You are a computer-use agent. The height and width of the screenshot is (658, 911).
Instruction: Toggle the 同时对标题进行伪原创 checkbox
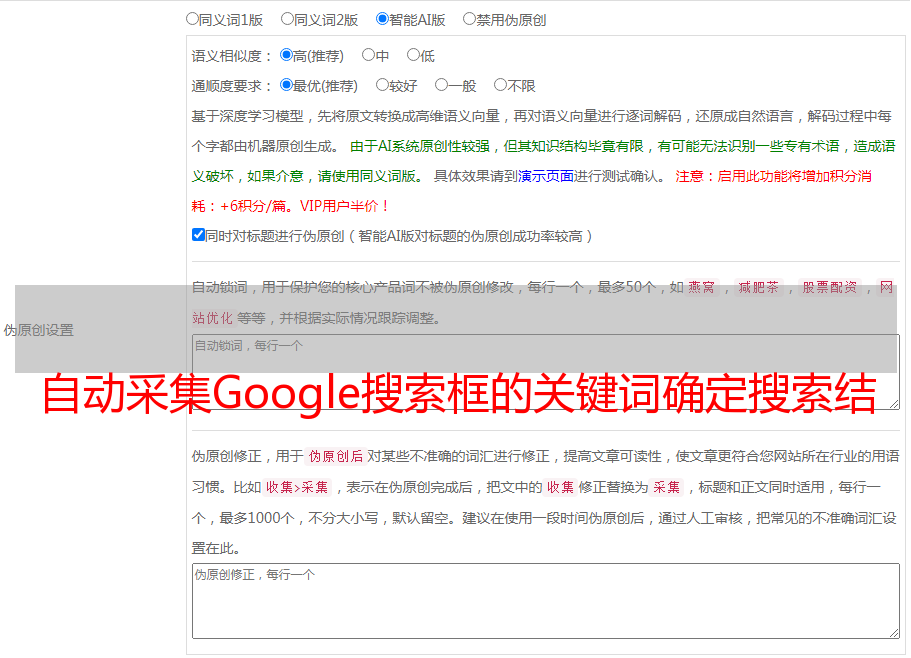click(x=198, y=235)
